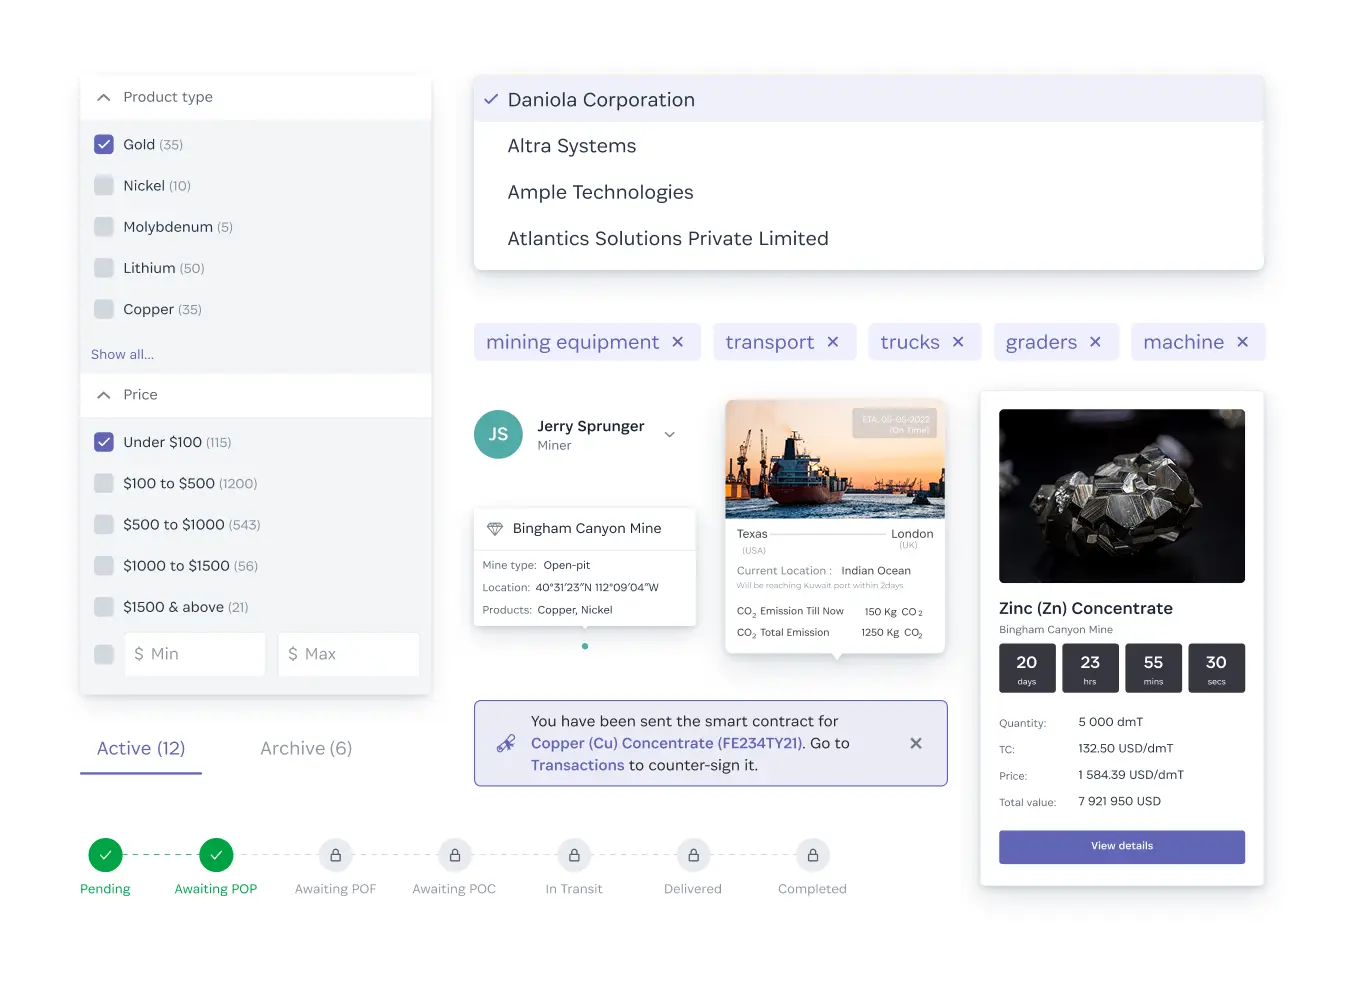The image size is (1372, 1000).
Task: Click the Delivered lock icon
Action: 693,855
